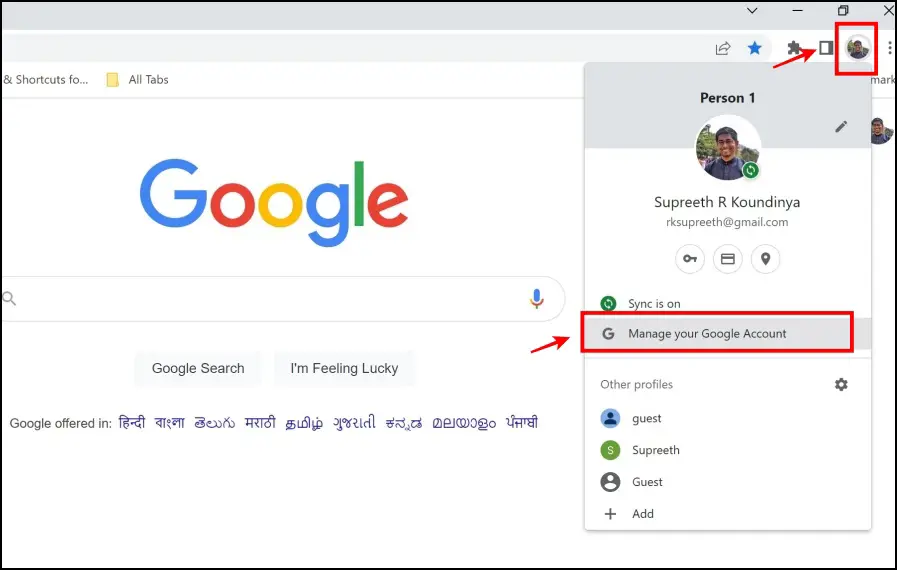Click the Google logo
This screenshot has height=570, width=897.
pyautogui.click(x=274, y=202)
